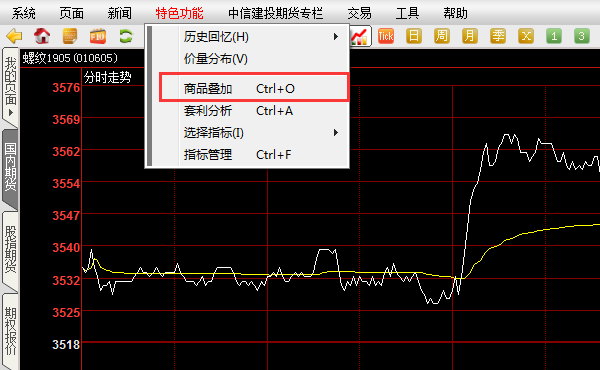Open the 交易 menu

[x=359, y=13]
